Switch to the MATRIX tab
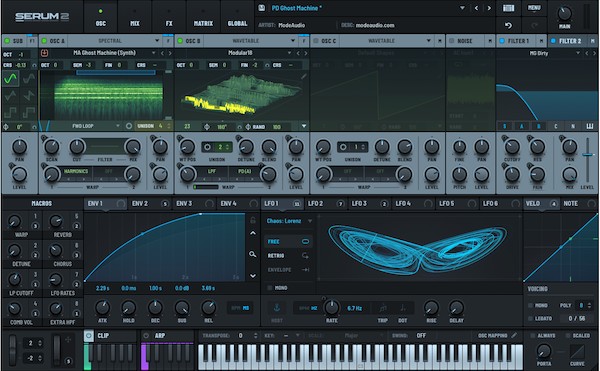The image size is (600, 371). click(203, 17)
